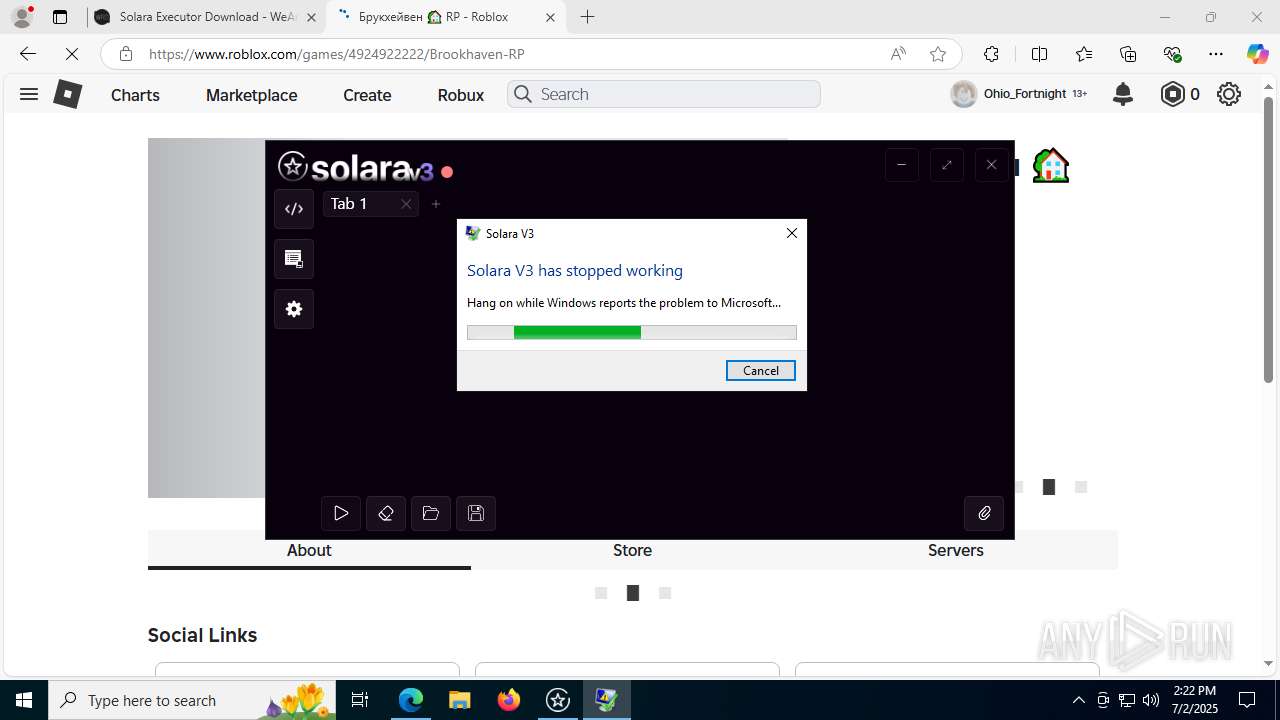
Task: Open the Solara script editor code icon
Action: [x=294, y=209]
